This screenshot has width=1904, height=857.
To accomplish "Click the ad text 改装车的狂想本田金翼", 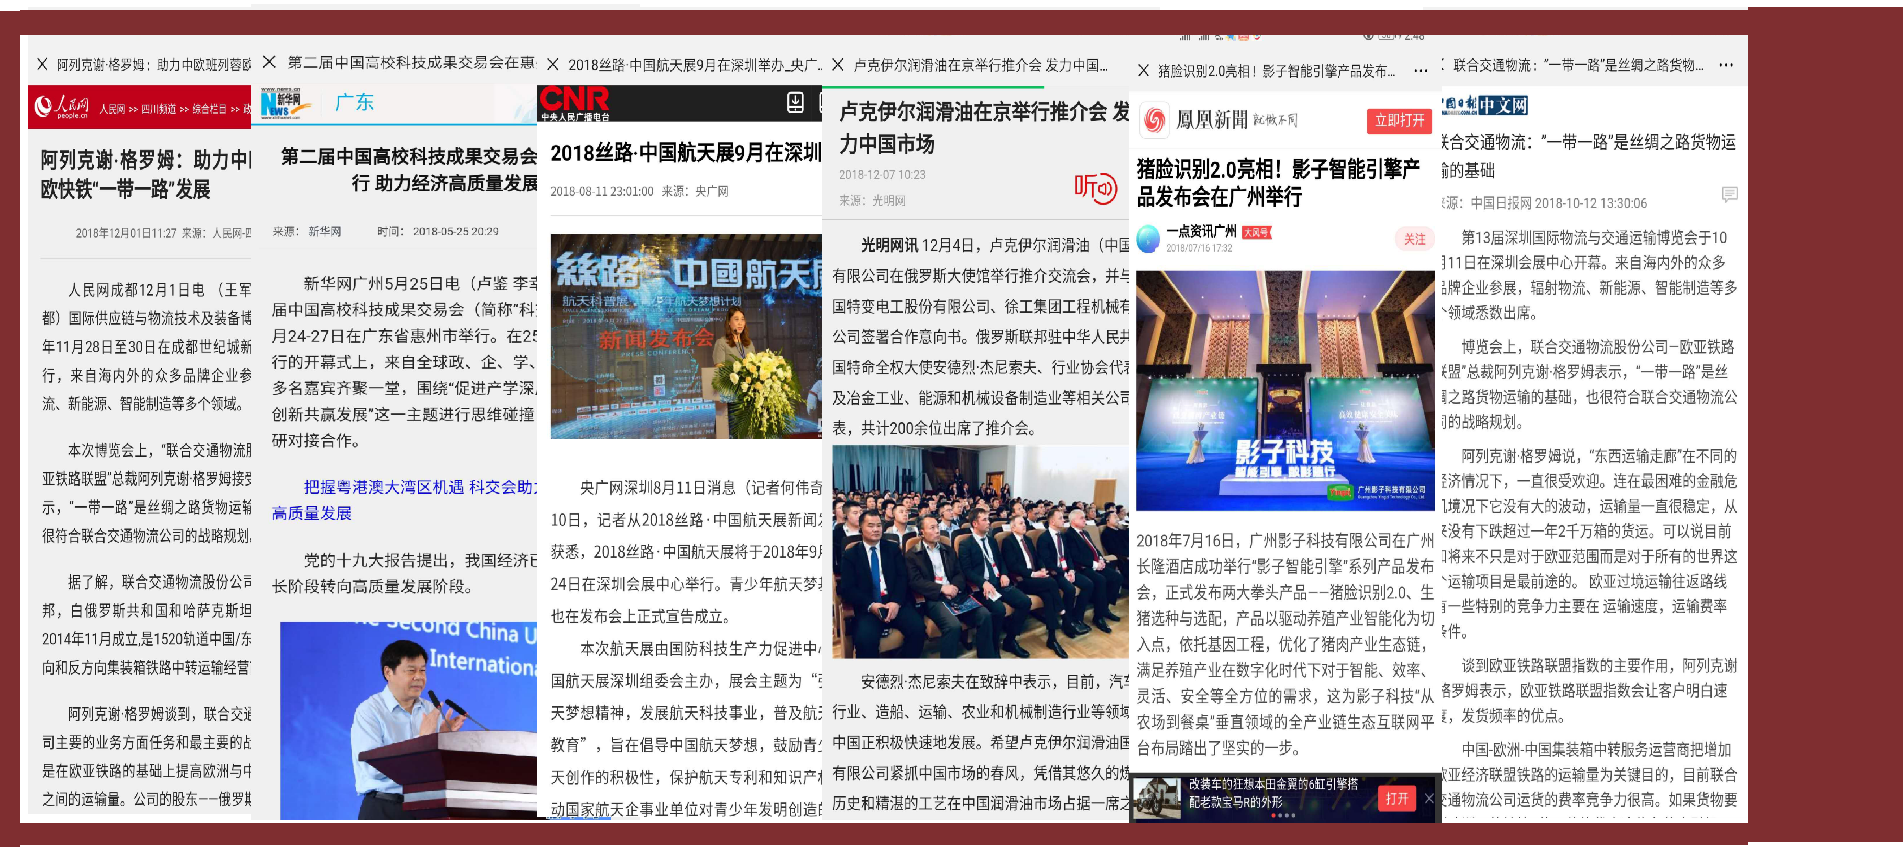I will [x=1273, y=793].
